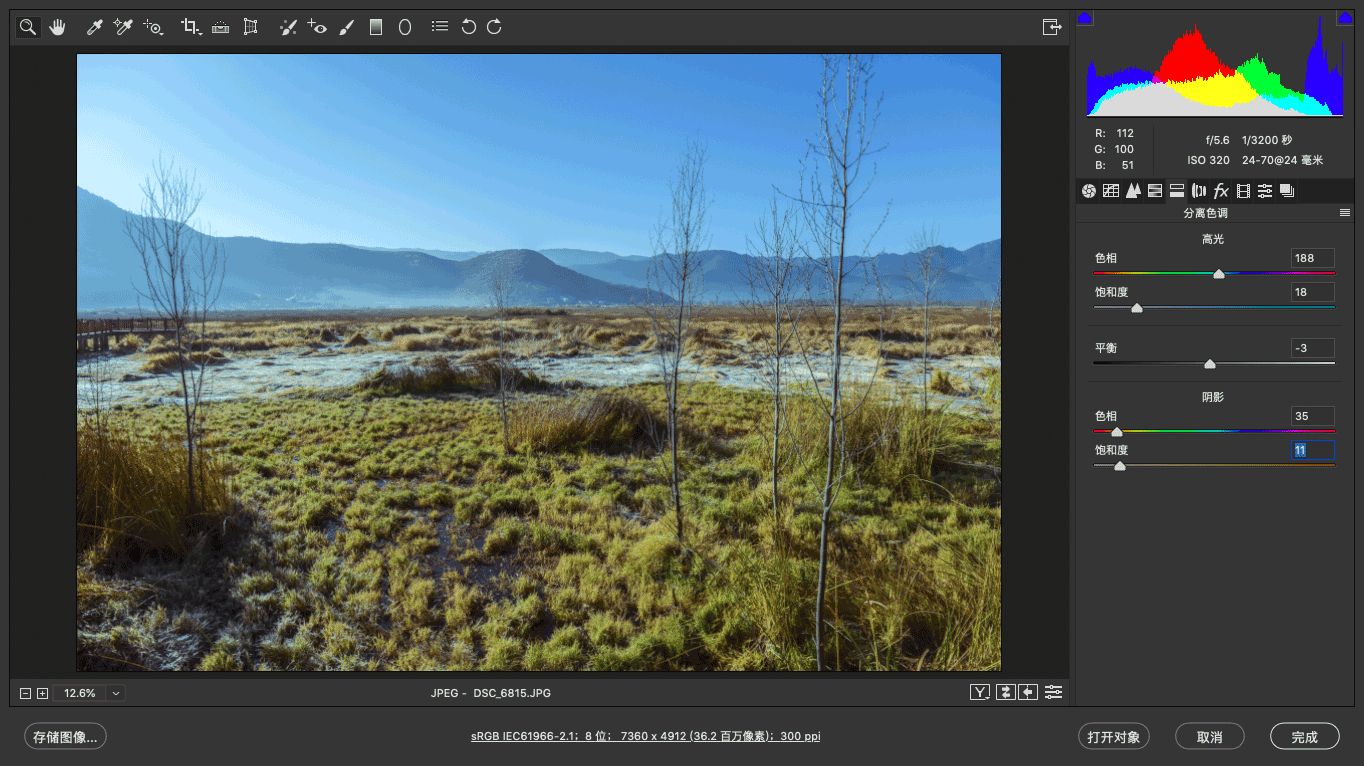Click the highlights 色相 slider handle
1364x766 pixels.
pos(1218,274)
